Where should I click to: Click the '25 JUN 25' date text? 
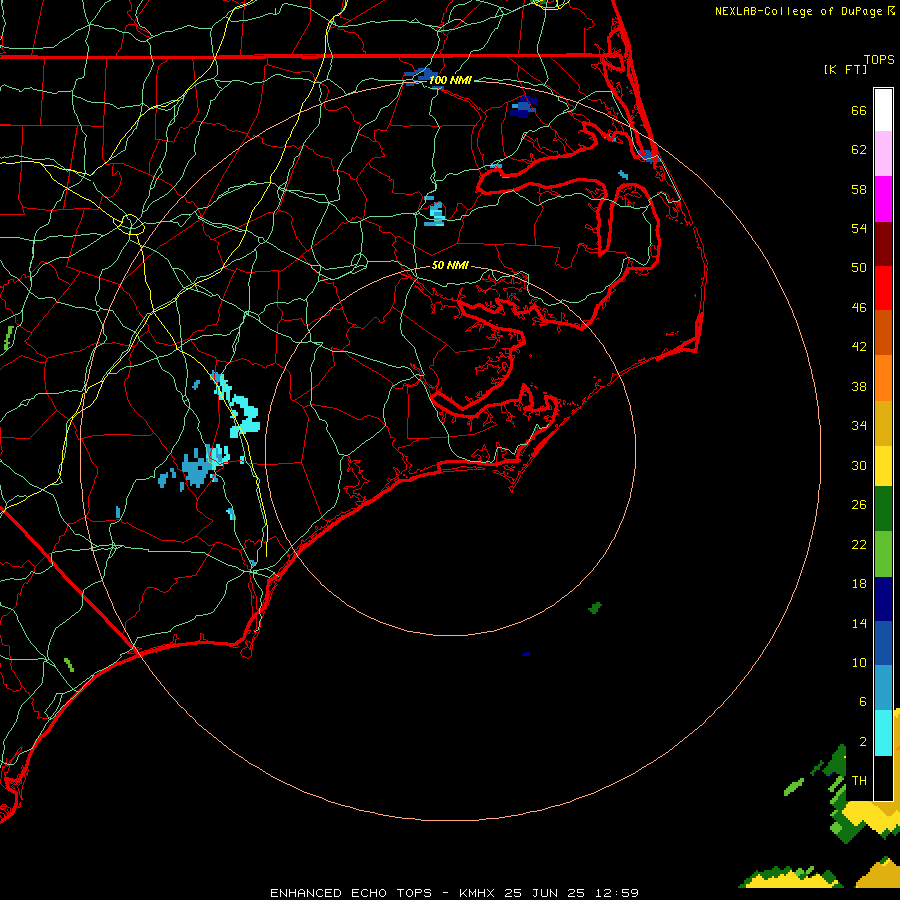pyautogui.click(x=545, y=893)
